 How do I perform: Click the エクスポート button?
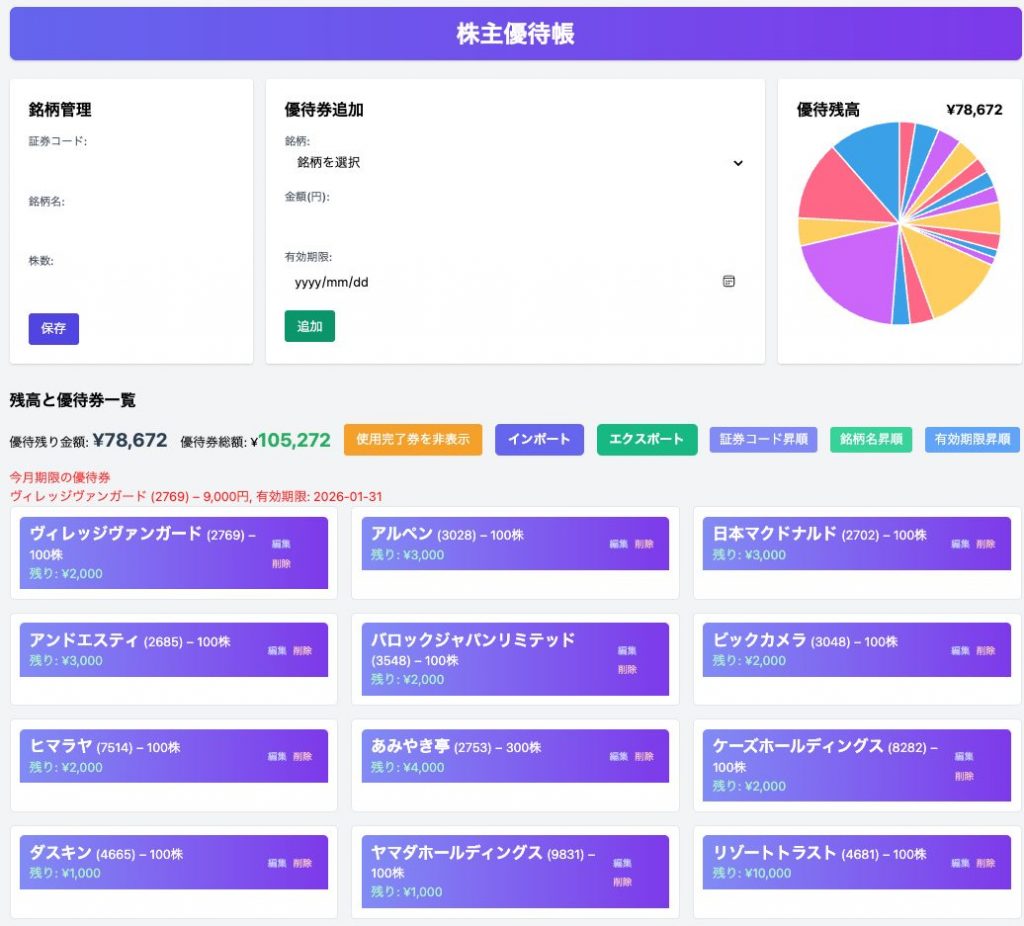pos(647,439)
